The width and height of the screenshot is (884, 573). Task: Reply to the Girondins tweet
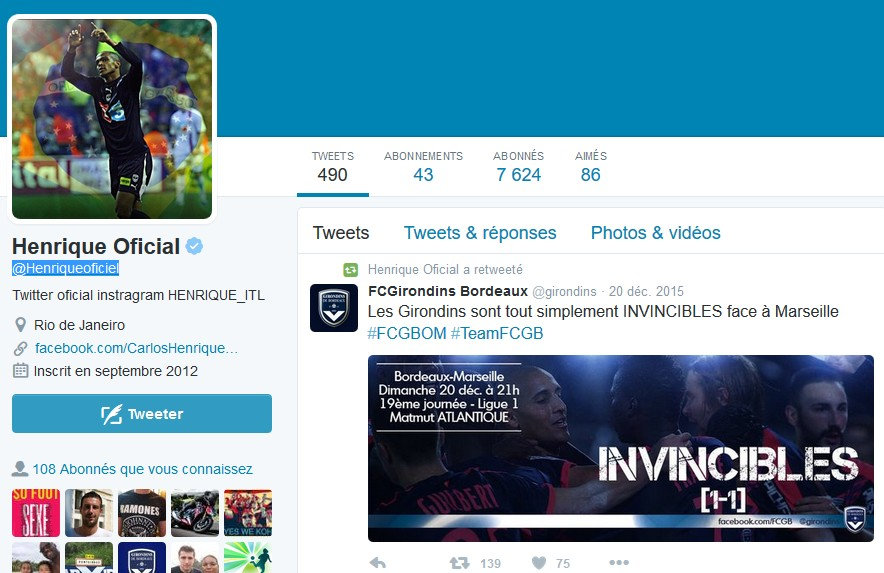(378, 562)
